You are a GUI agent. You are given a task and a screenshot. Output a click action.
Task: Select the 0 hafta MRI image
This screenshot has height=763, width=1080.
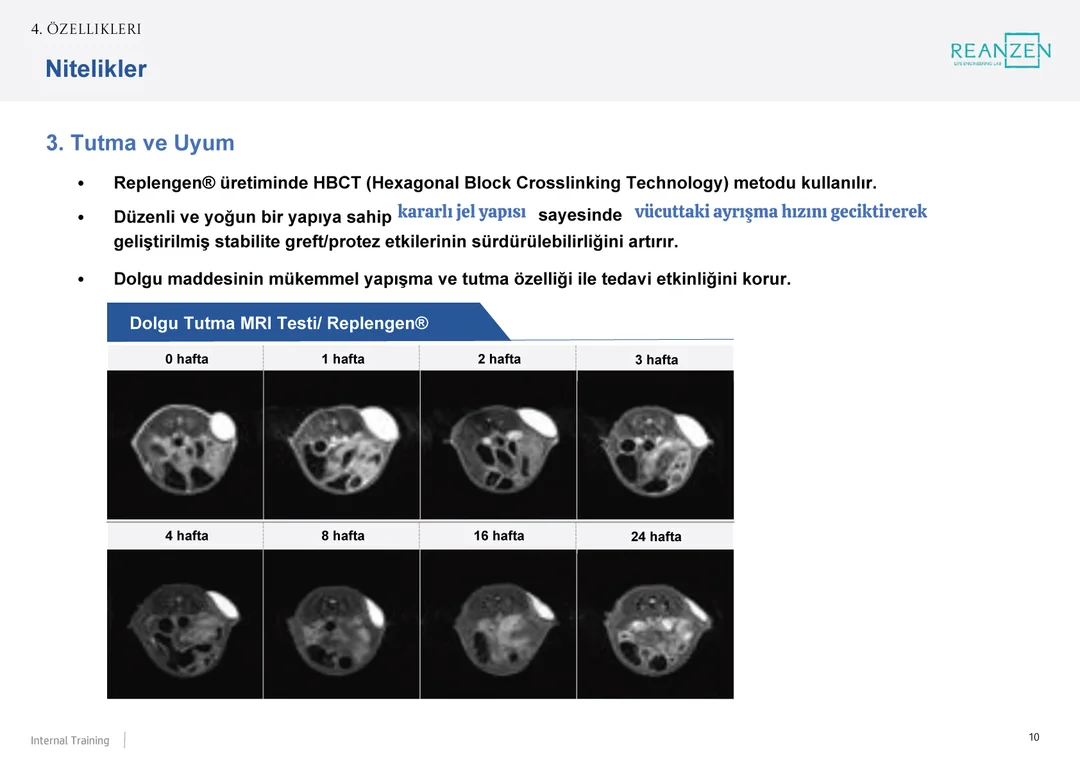(185, 445)
